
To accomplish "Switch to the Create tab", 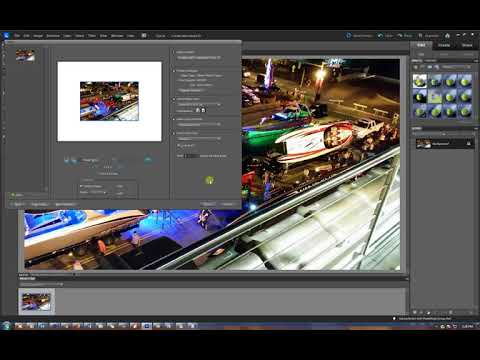I will tap(444, 45).
